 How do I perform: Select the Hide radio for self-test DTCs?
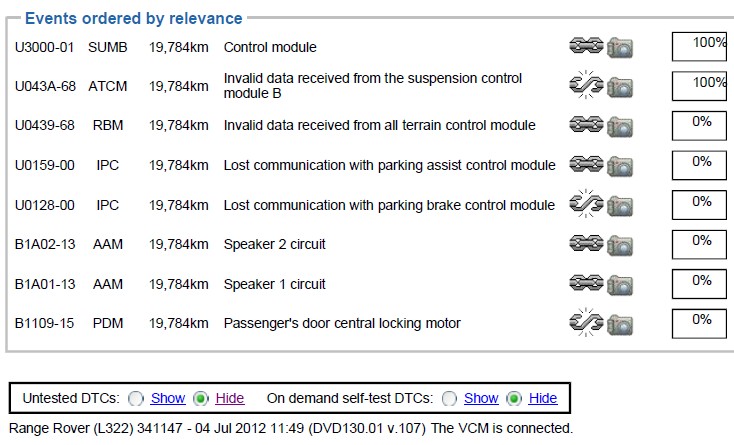(514, 398)
